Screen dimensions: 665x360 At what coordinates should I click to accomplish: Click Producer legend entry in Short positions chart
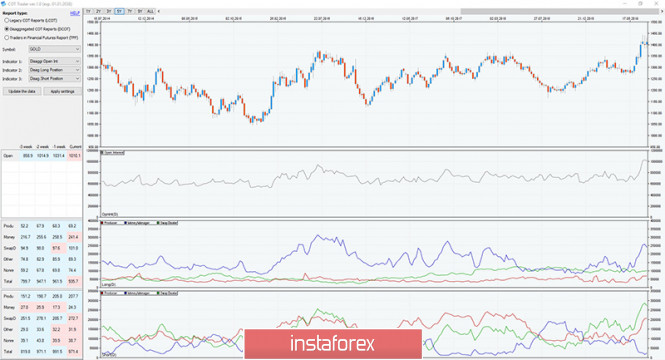(x=109, y=293)
